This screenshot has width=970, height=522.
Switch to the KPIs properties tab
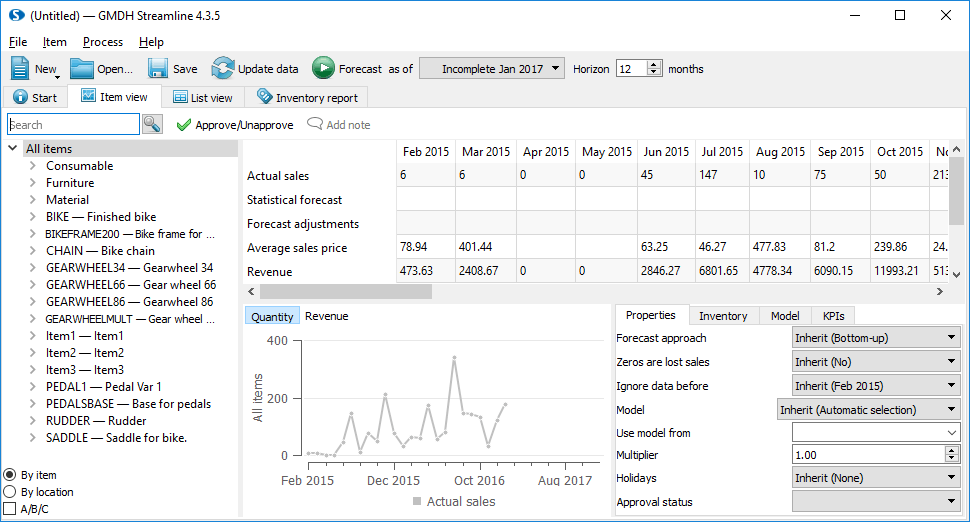(x=833, y=316)
